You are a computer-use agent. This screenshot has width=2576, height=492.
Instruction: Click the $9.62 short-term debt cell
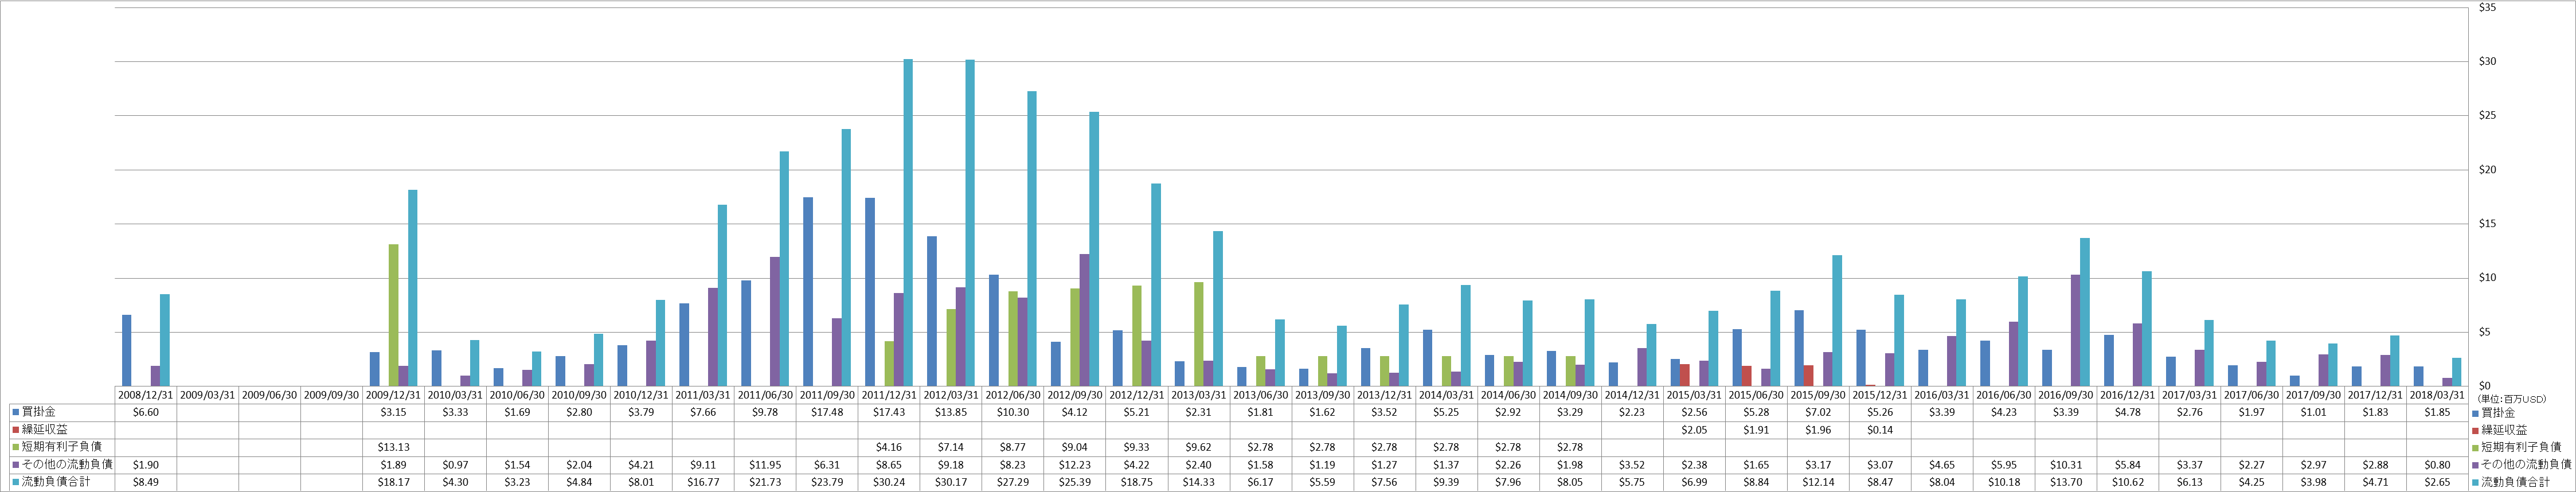pos(1198,447)
